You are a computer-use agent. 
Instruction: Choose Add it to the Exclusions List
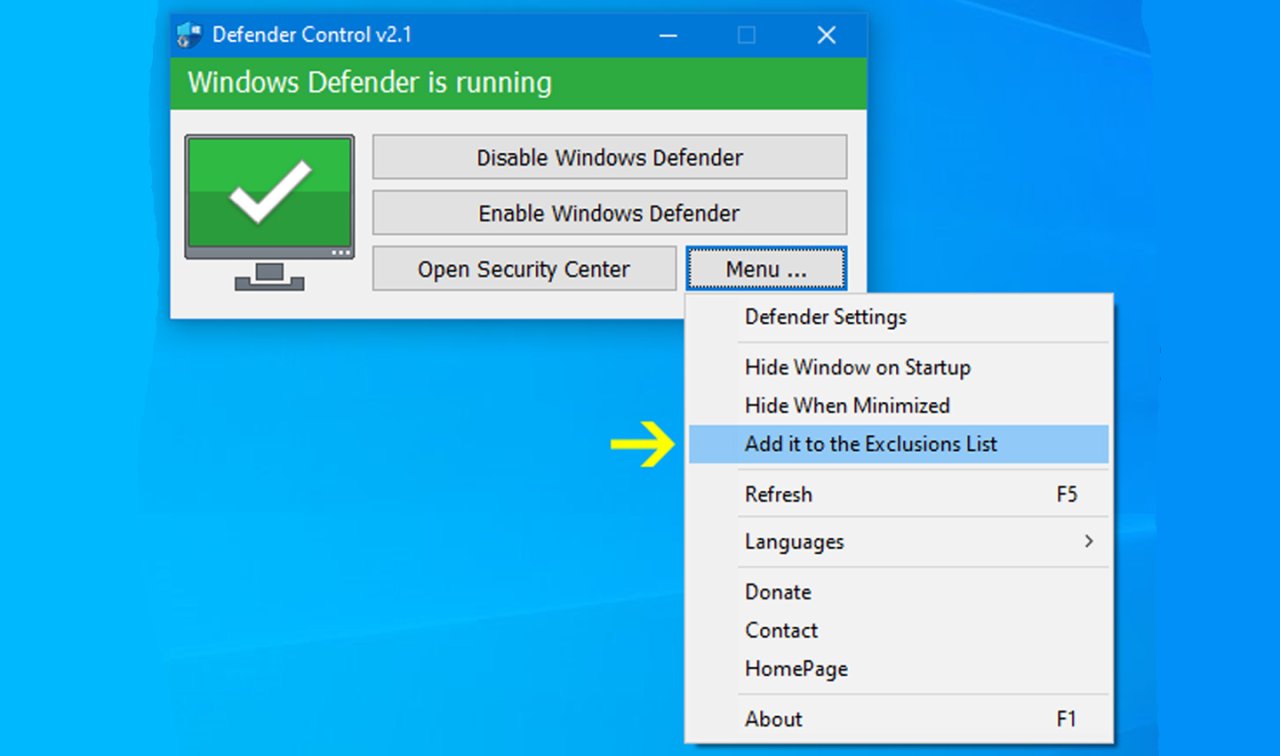[x=871, y=445]
